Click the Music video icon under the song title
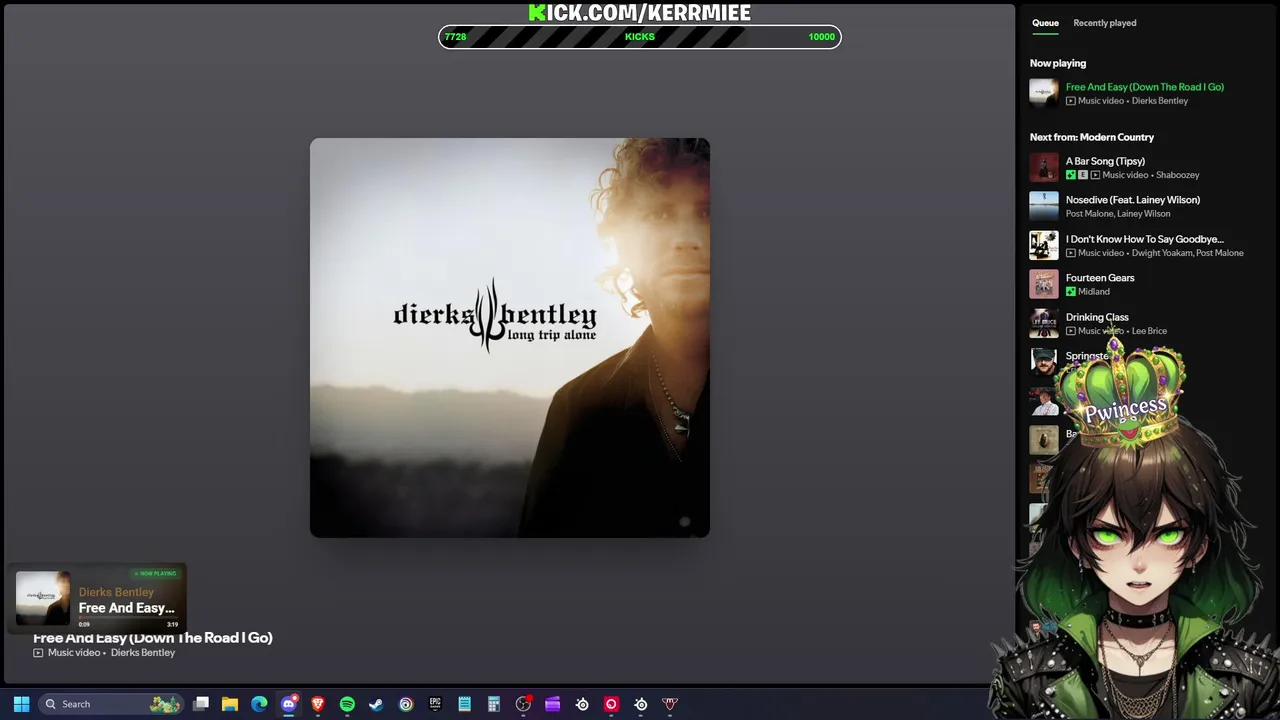Screen dimensions: 1280x720 [x=38, y=653]
